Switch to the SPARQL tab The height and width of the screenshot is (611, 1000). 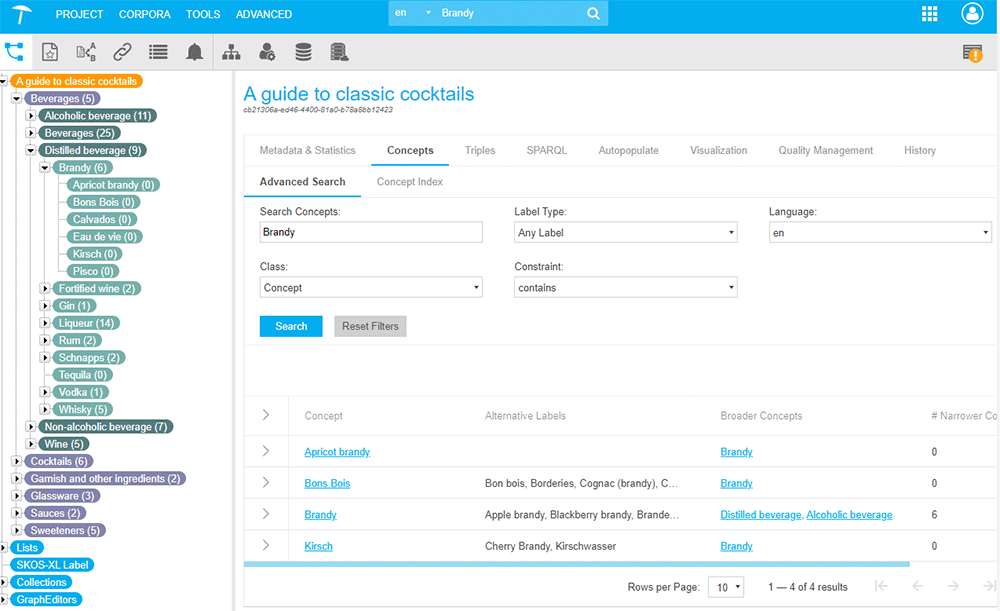coord(546,150)
